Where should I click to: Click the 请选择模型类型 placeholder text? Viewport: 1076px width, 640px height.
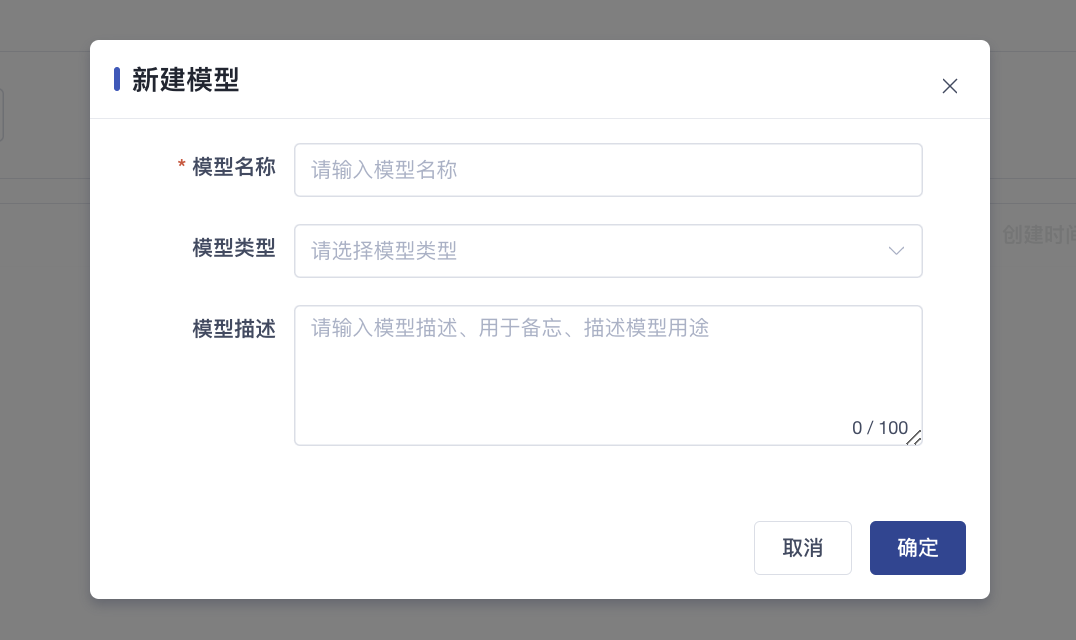(384, 251)
